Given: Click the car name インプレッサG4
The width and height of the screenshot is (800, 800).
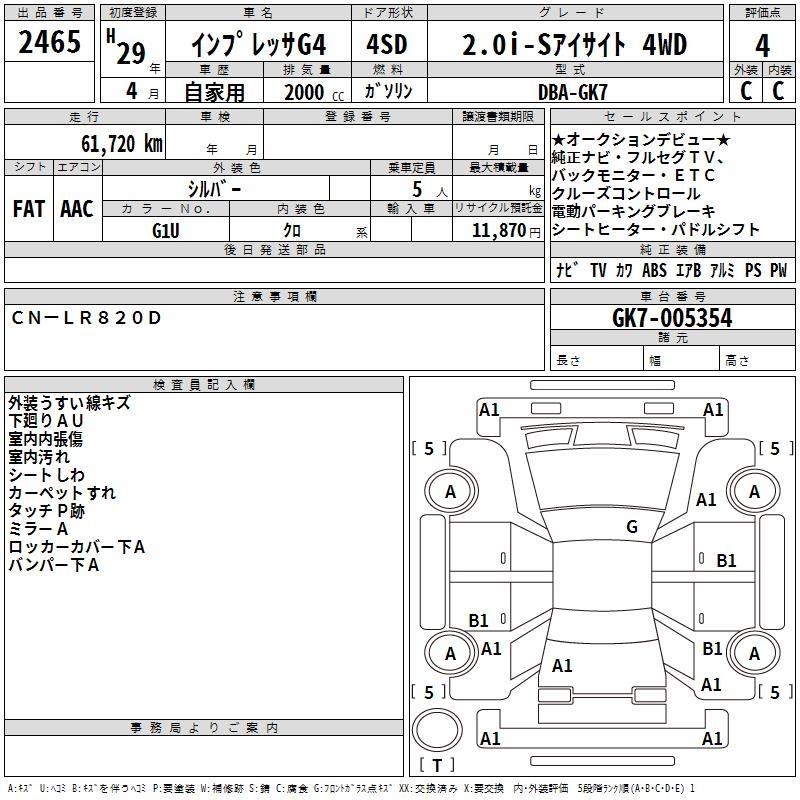Looking at the screenshot, I should coord(259,44).
